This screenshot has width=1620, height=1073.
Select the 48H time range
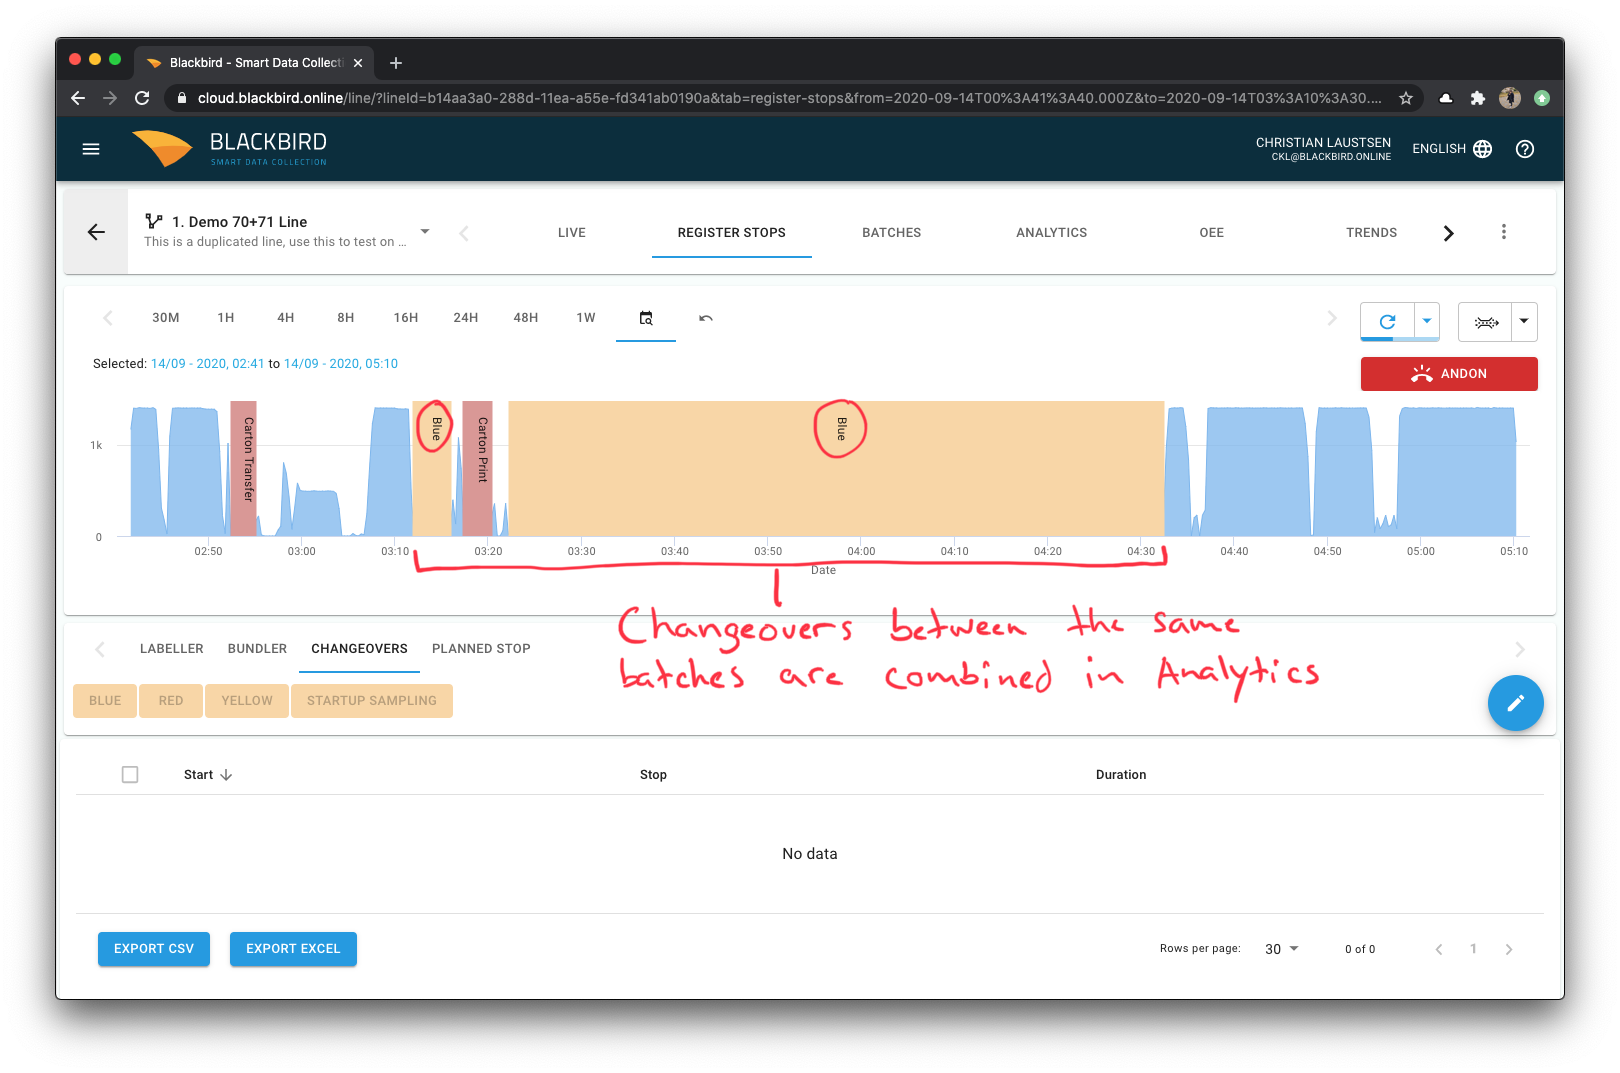tap(526, 318)
